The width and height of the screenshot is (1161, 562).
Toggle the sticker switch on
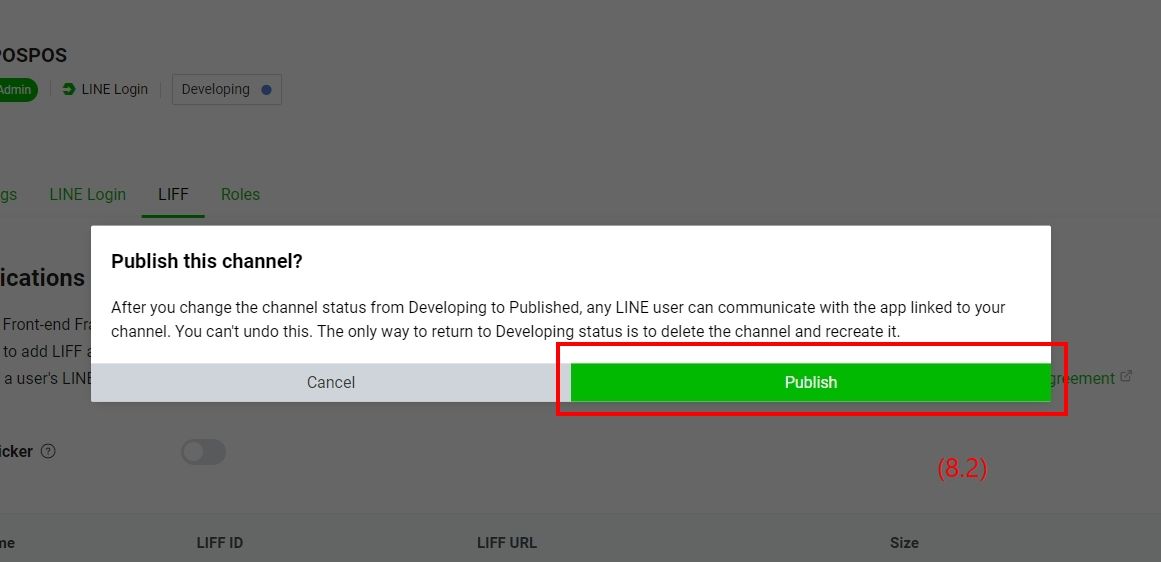click(203, 452)
